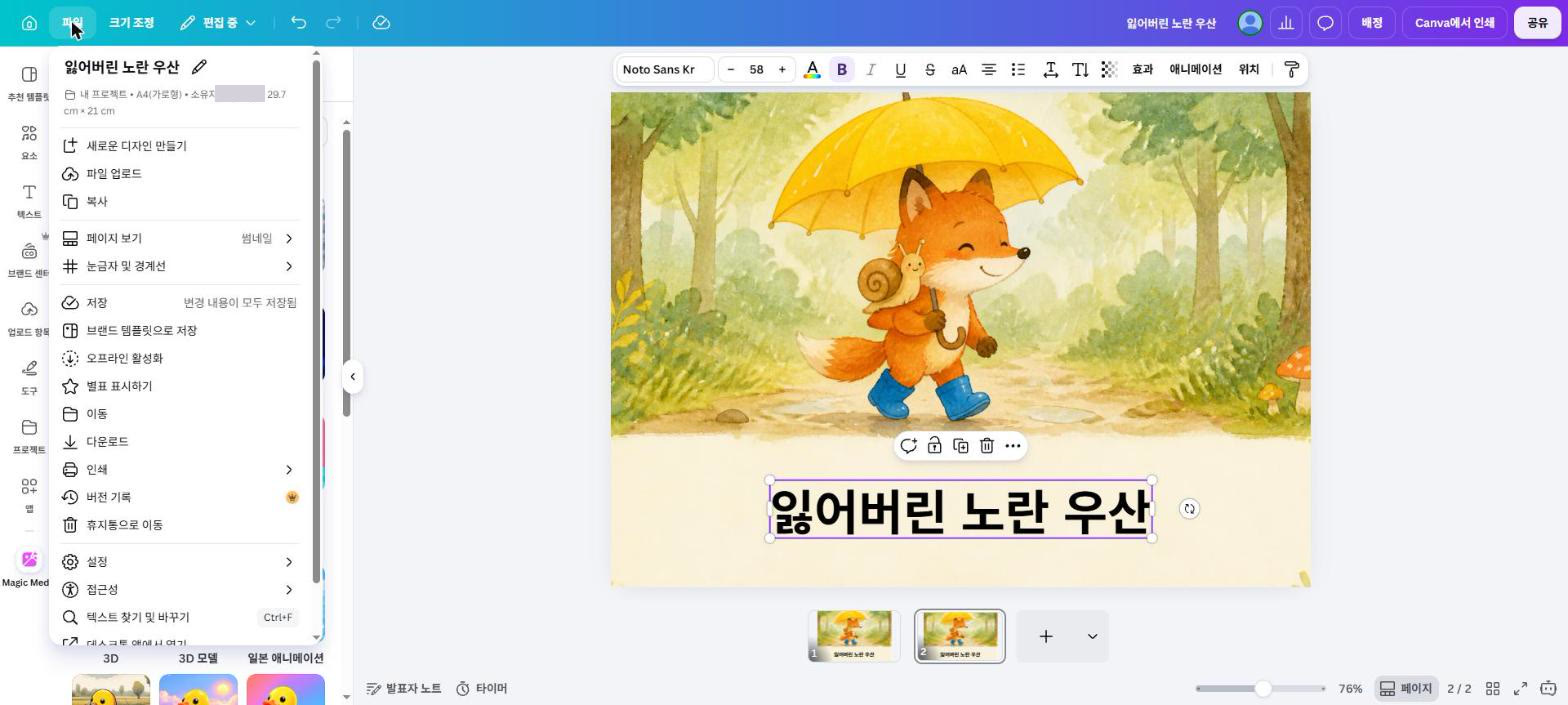Toggle underline formatting
The width and height of the screenshot is (1568, 705).
[x=900, y=69]
